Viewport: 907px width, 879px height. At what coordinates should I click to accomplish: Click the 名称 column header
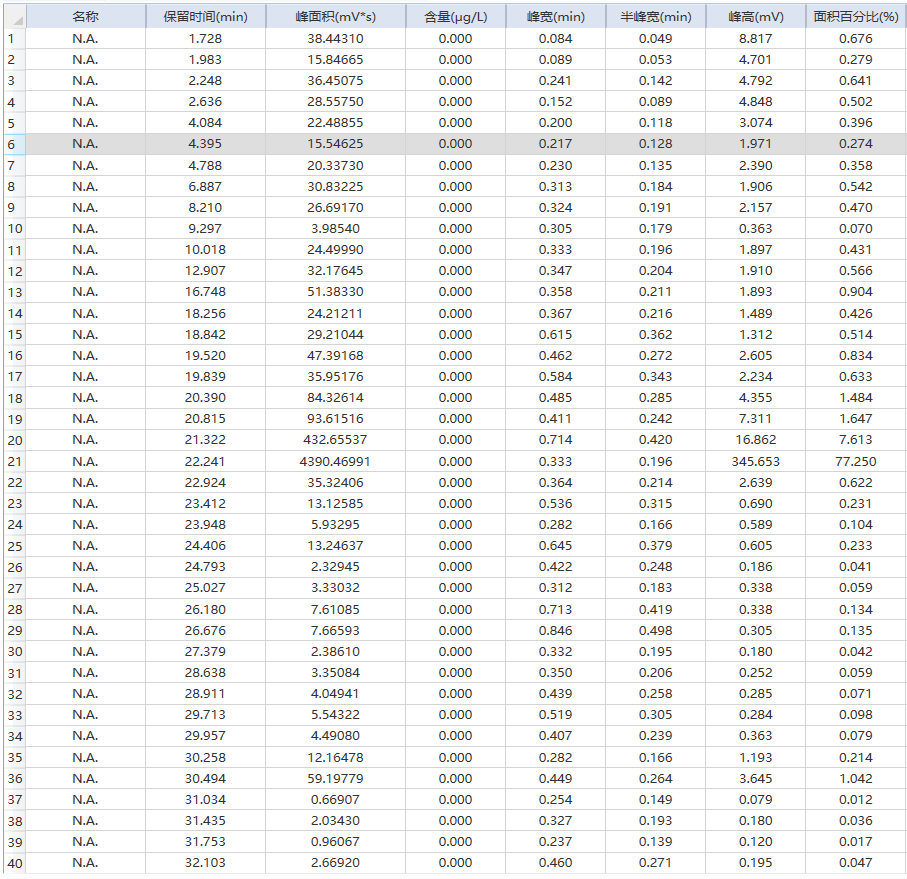click(x=85, y=17)
